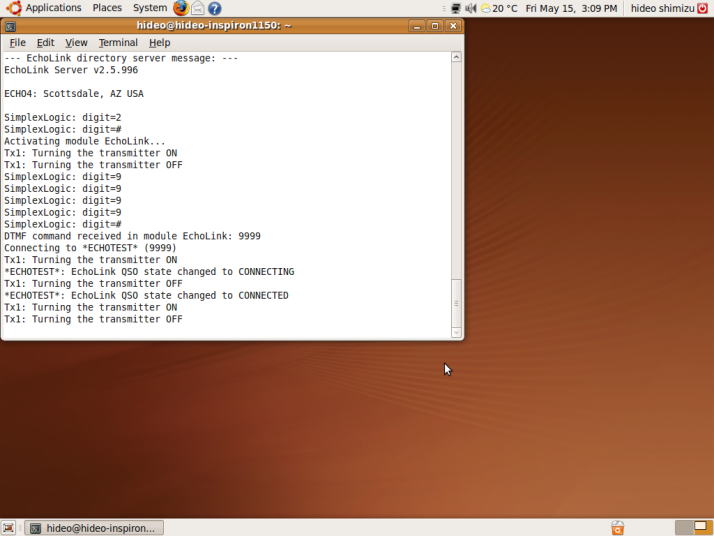Click the 'Connecting to *ECHOTEST* (9999)' line
The image size is (714, 536).
(x=90, y=248)
